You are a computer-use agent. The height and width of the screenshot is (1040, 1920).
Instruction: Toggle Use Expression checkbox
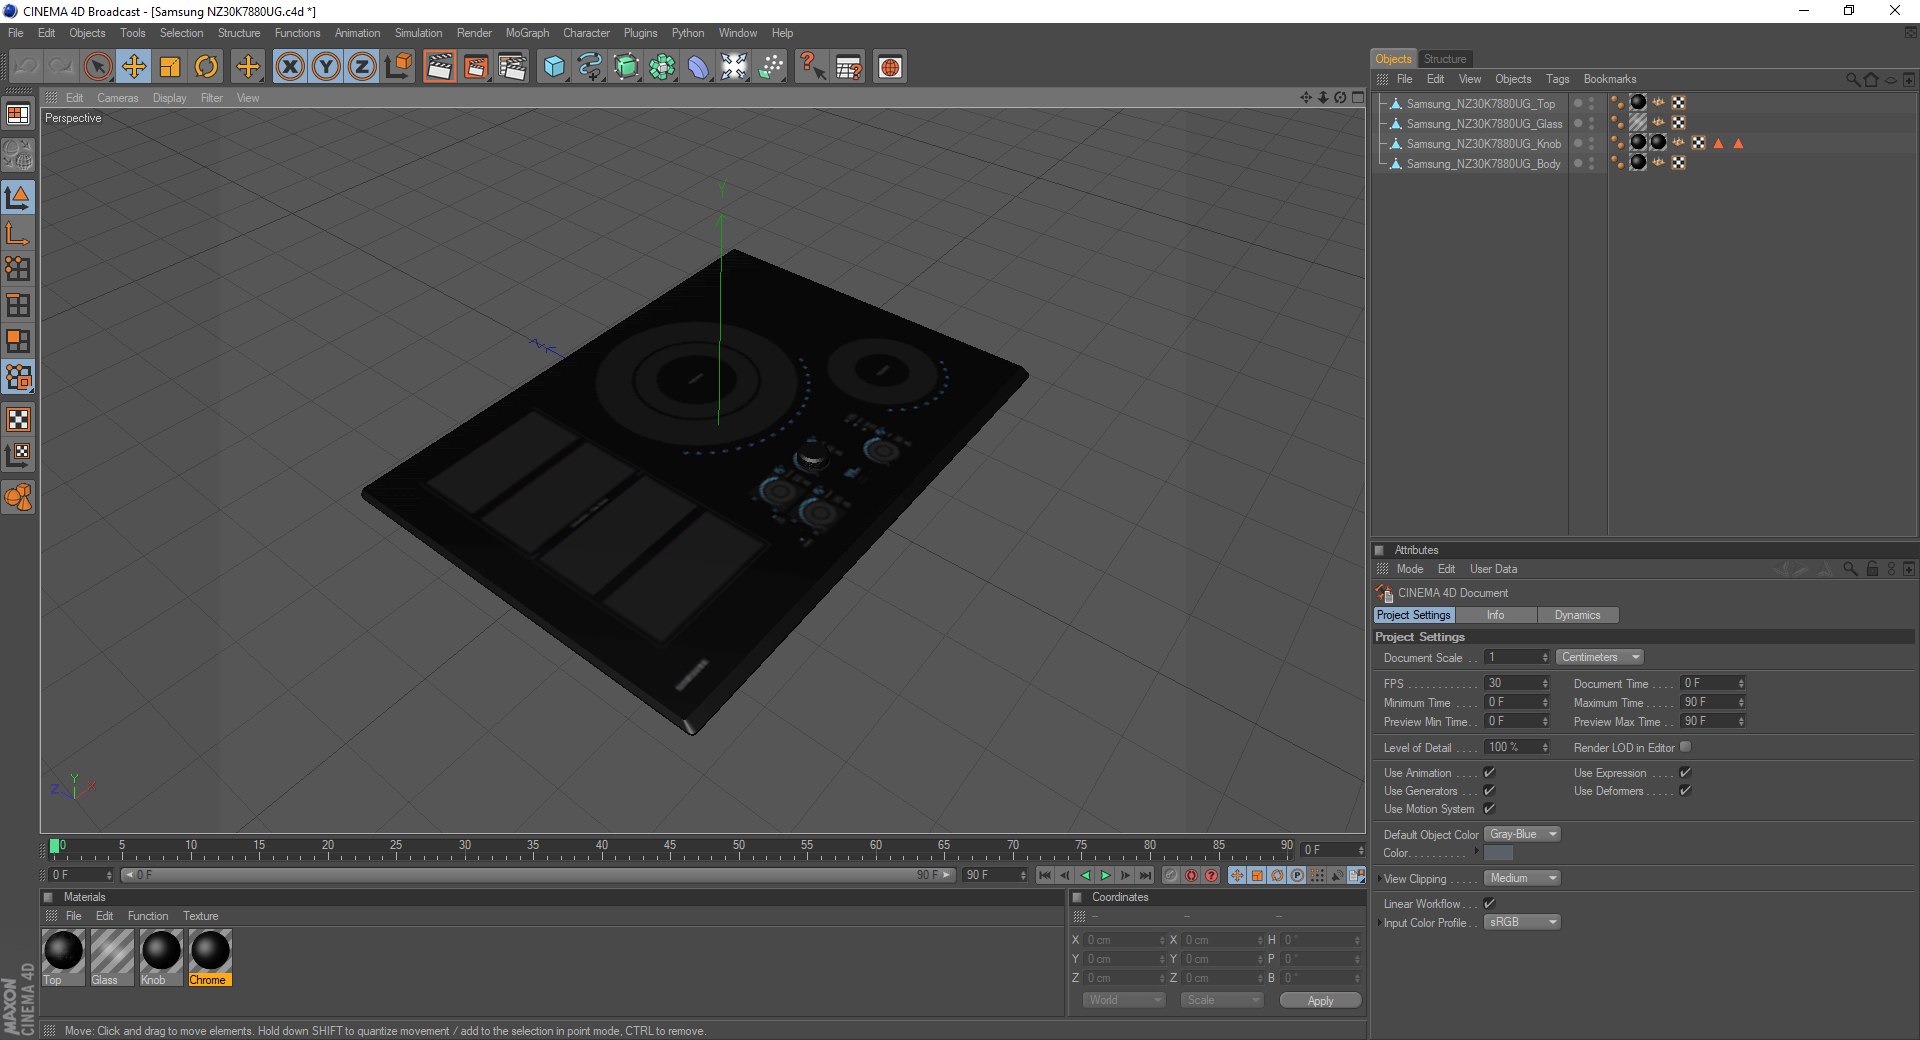click(x=1685, y=772)
